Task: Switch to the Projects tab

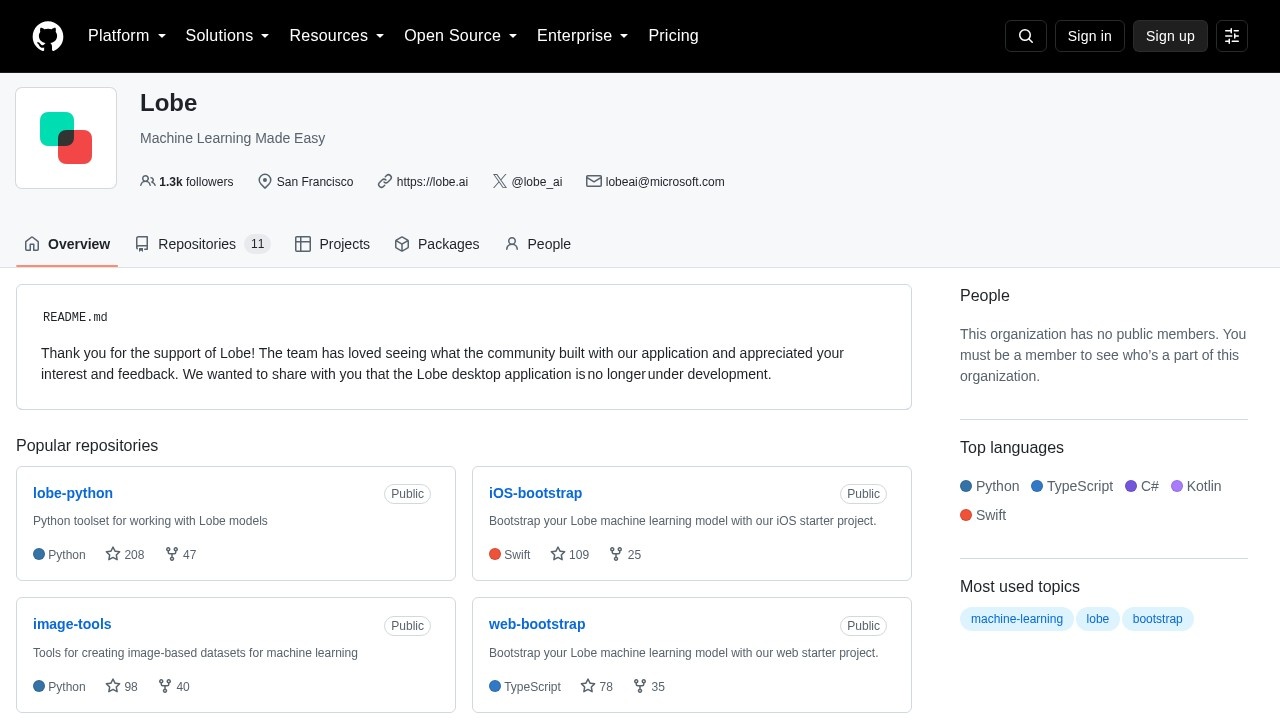Action: point(332,244)
